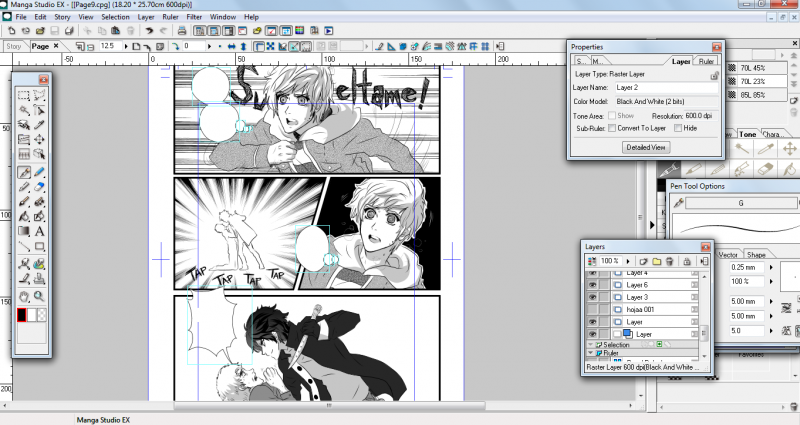This screenshot has width=800, height=425.
Task: Click the Layer Name input field
Action: click(665, 87)
